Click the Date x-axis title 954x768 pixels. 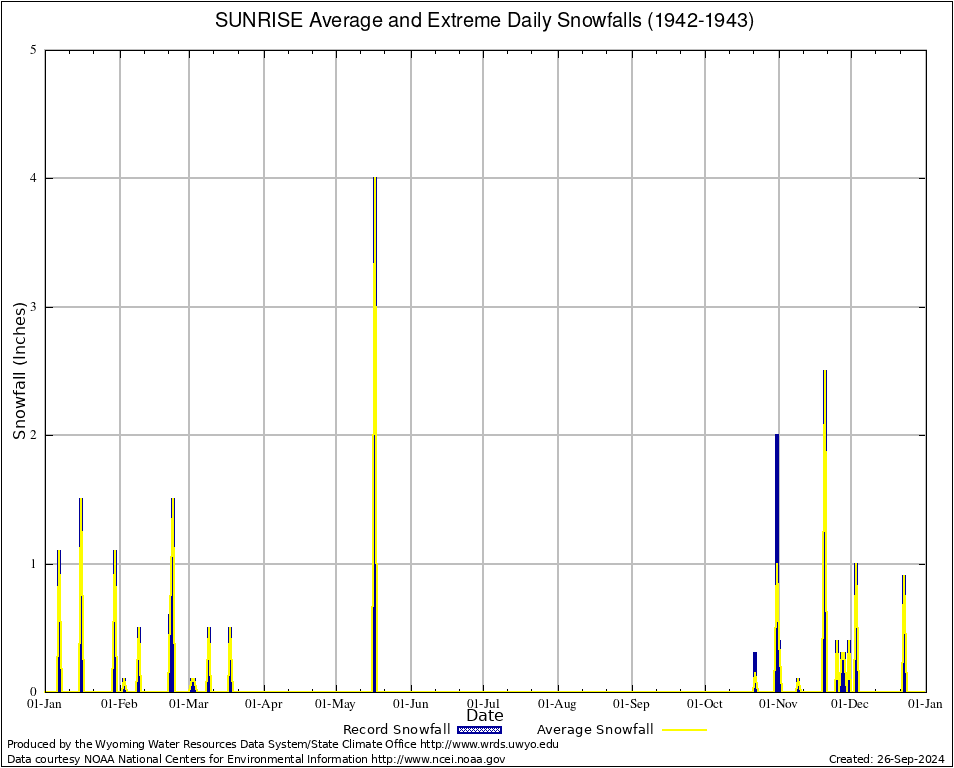click(x=485, y=716)
